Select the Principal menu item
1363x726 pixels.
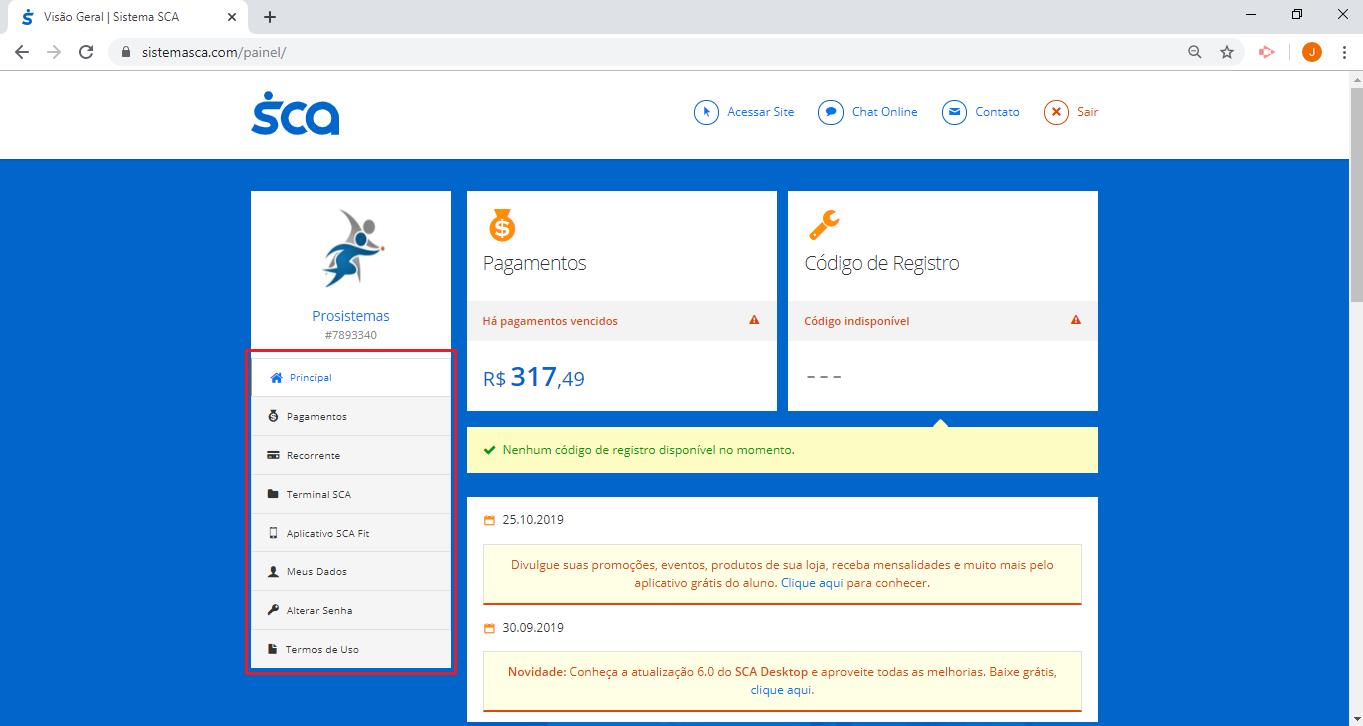pyautogui.click(x=351, y=378)
